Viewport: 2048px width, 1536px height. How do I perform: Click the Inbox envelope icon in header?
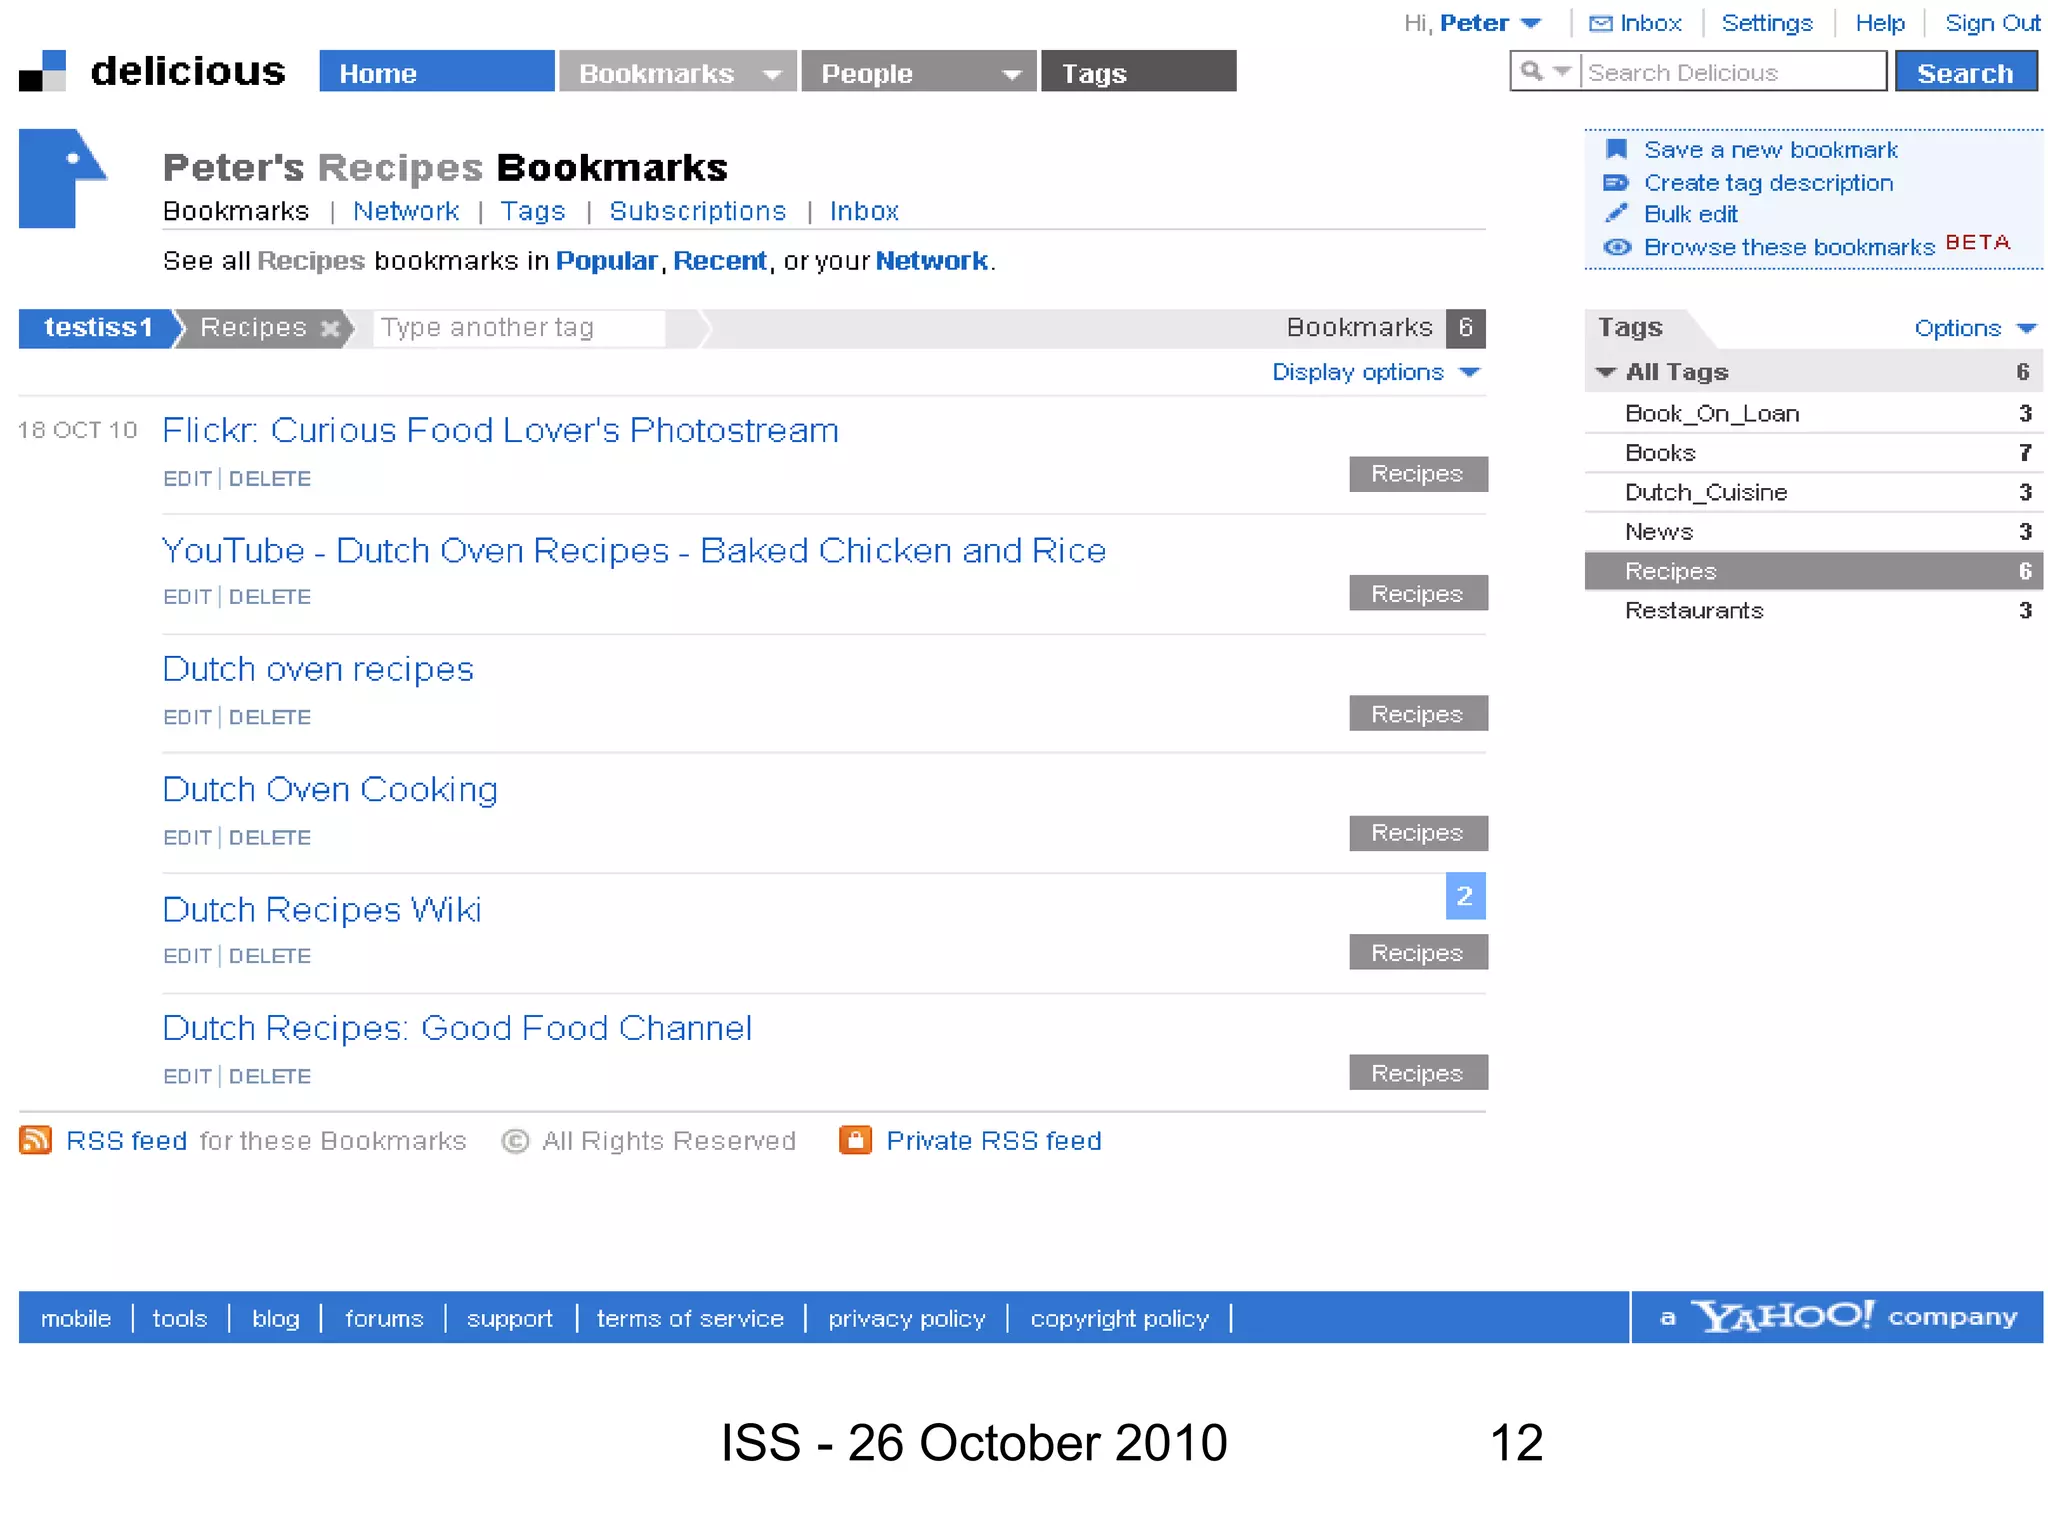(x=1600, y=24)
